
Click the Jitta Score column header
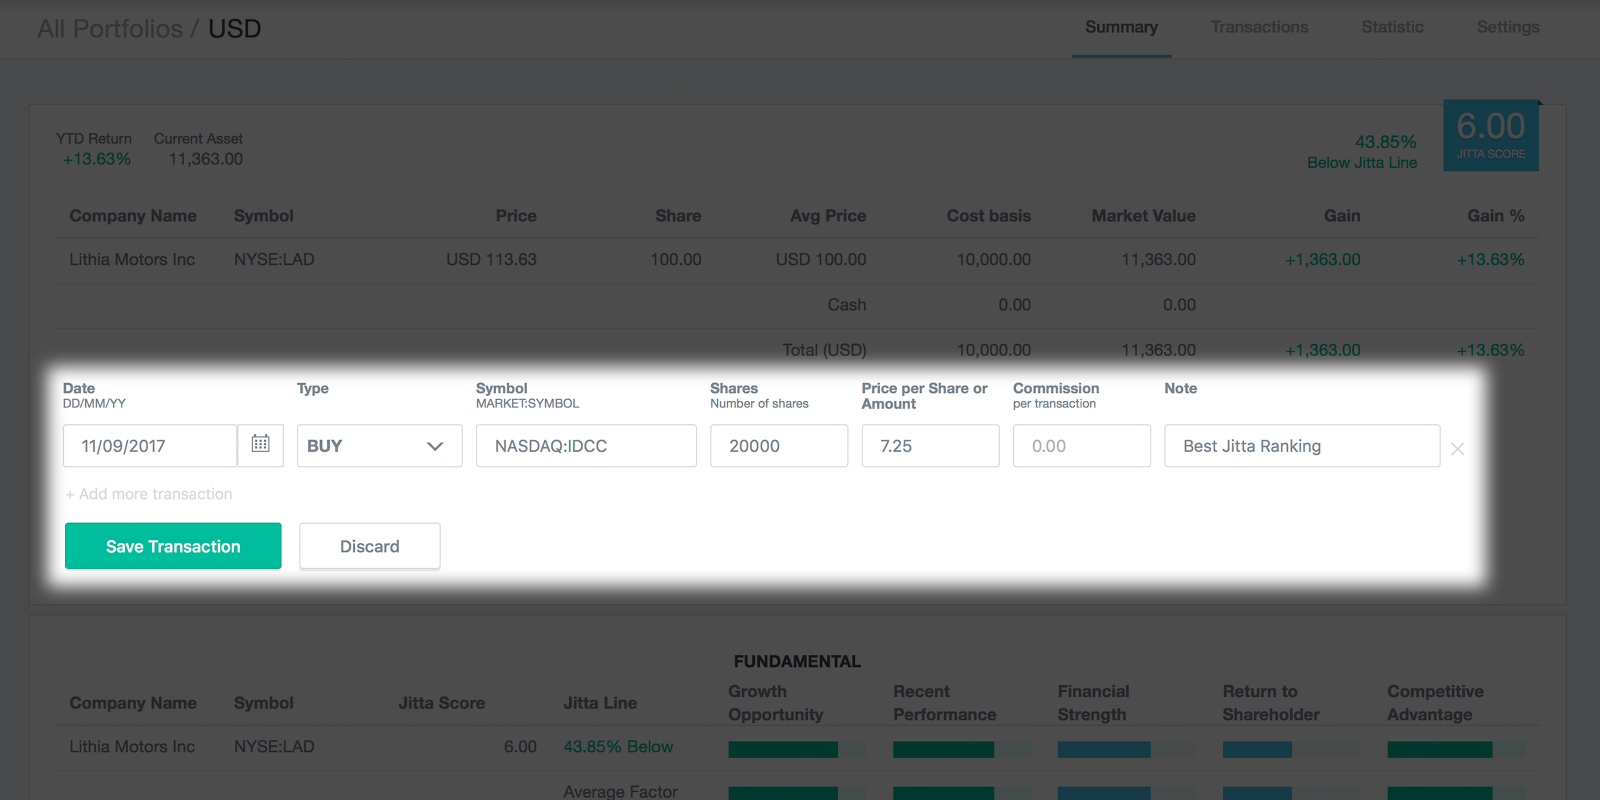click(441, 703)
